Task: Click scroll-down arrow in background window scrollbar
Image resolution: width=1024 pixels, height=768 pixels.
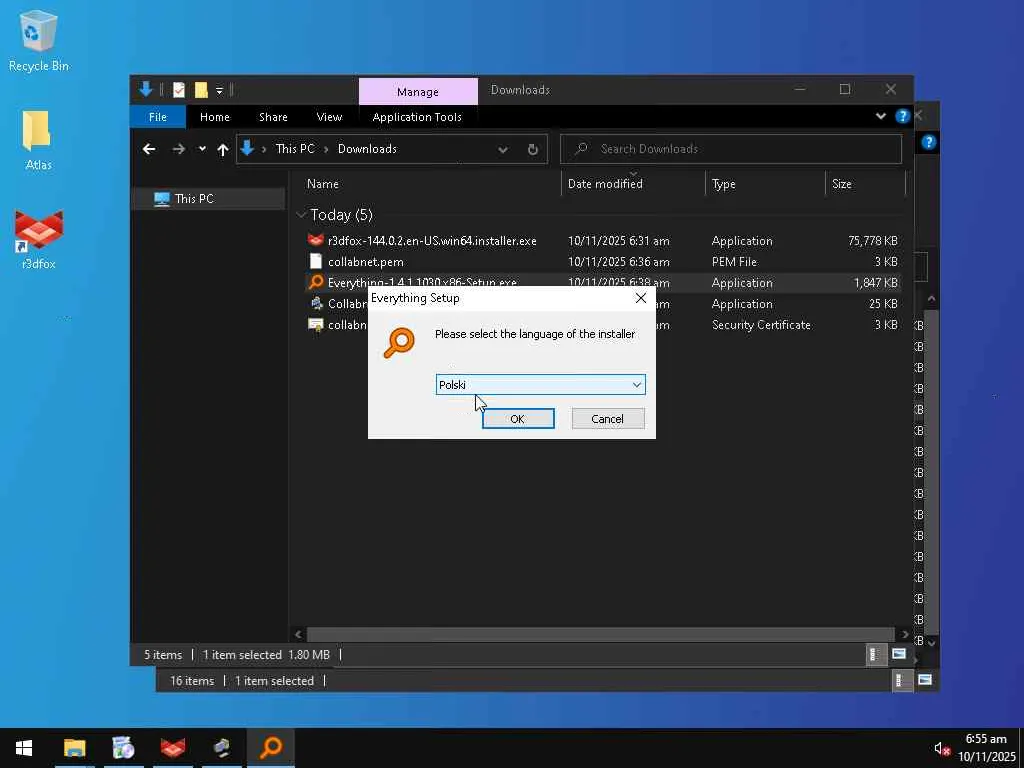Action: tap(931, 642)
